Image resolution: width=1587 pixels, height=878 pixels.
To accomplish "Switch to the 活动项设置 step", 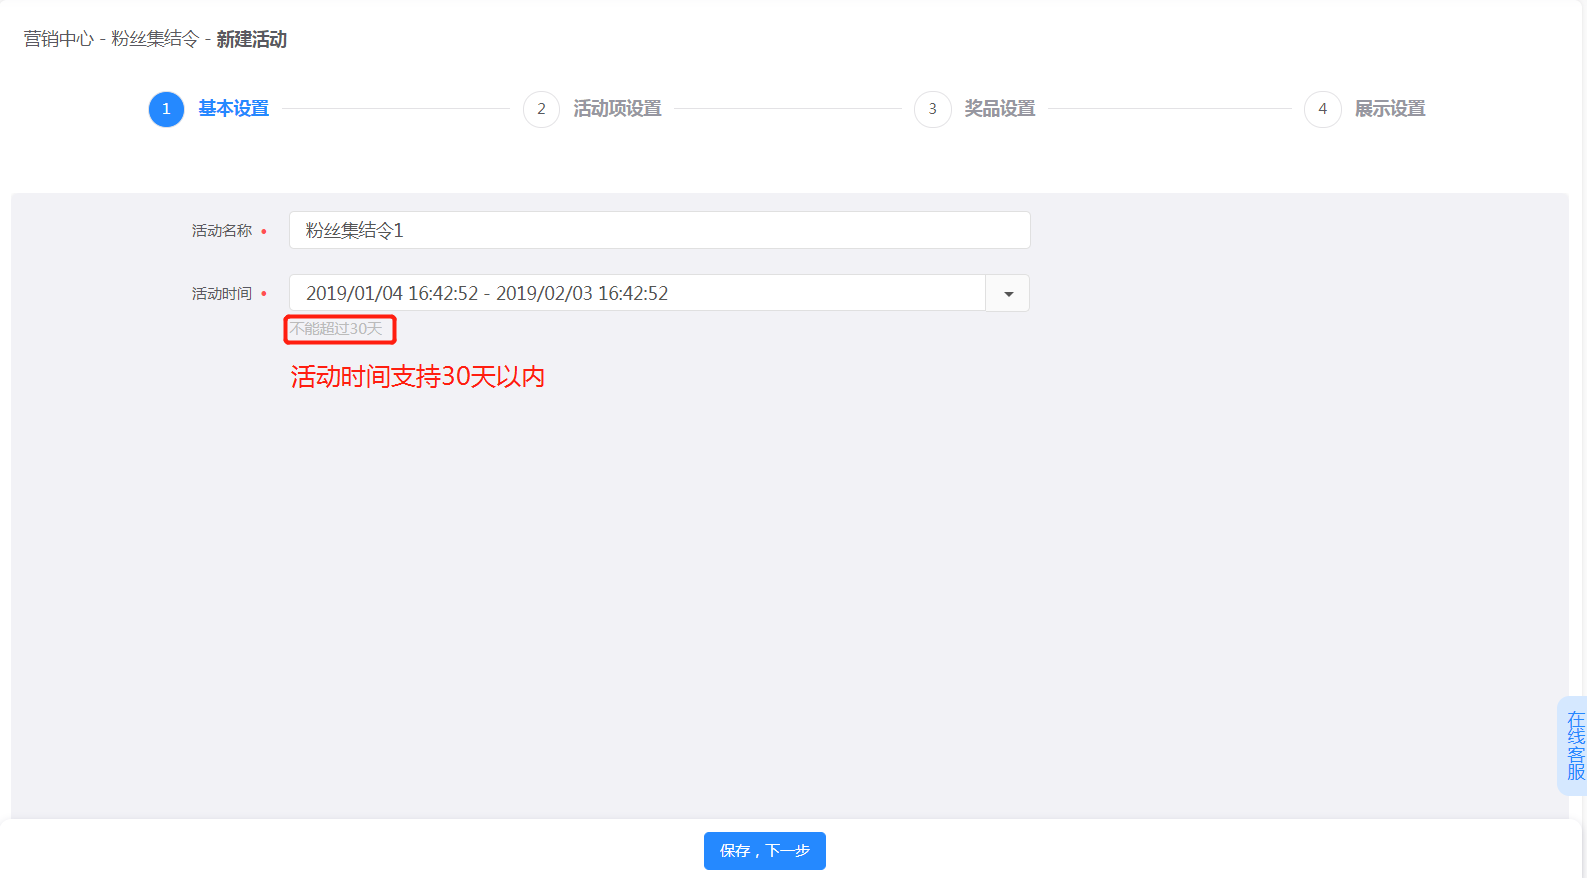I will (617, 109).
